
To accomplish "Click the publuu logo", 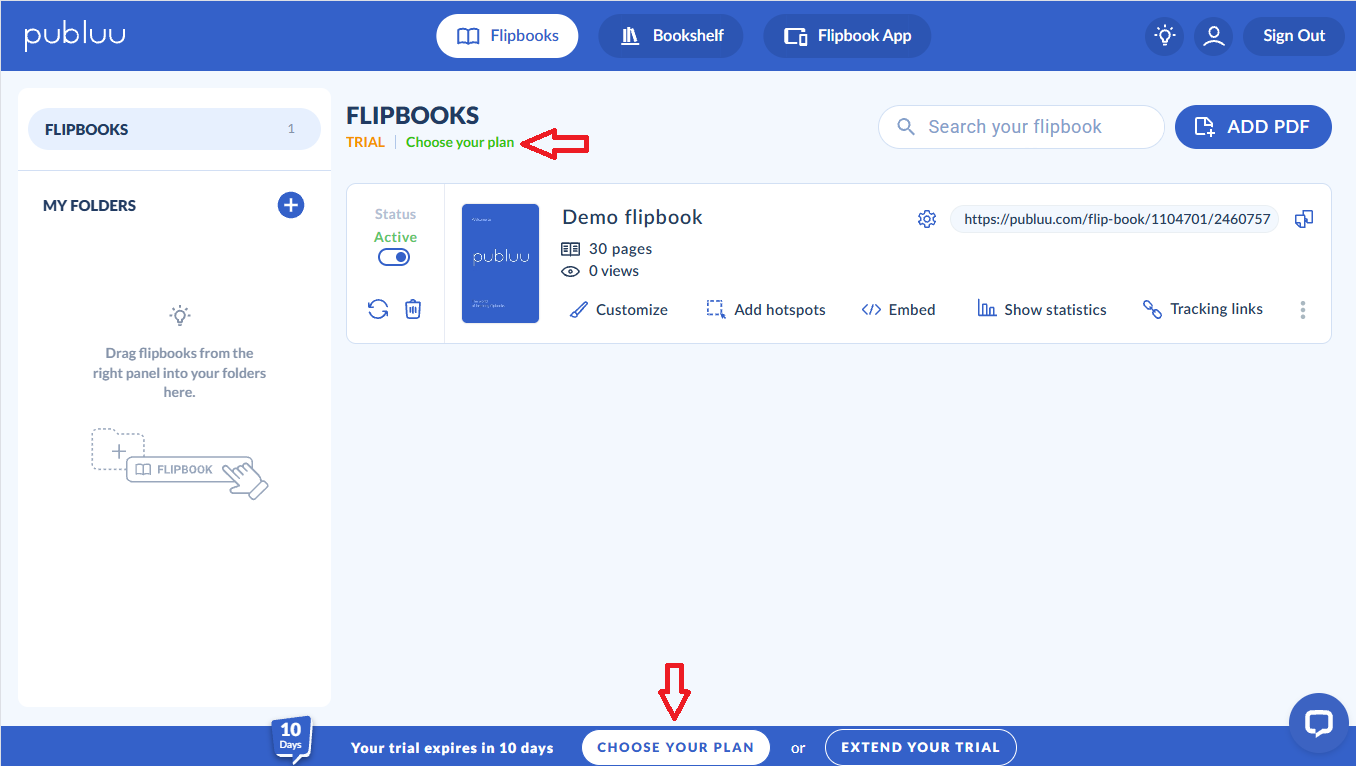I will [x=75, y=36].
